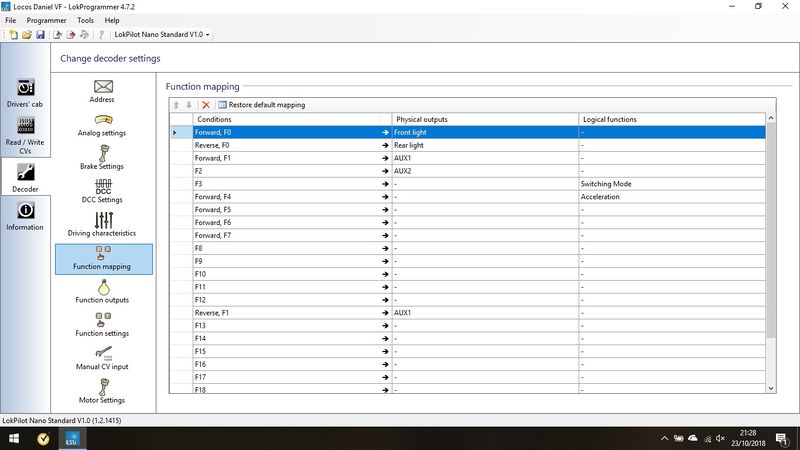The width and height of the screenshot is (800, 450).
Task: Open the Tools menu
Action: coord(85,20)
